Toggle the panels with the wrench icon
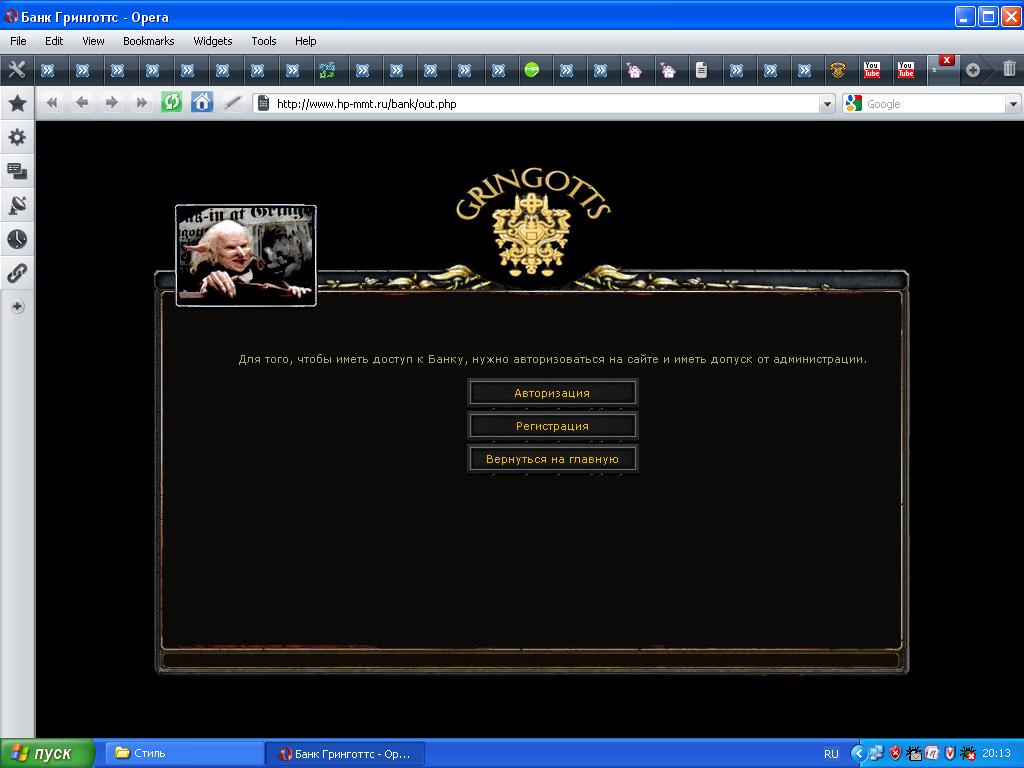The image size is (1024, 768). (x=17, y=69)
